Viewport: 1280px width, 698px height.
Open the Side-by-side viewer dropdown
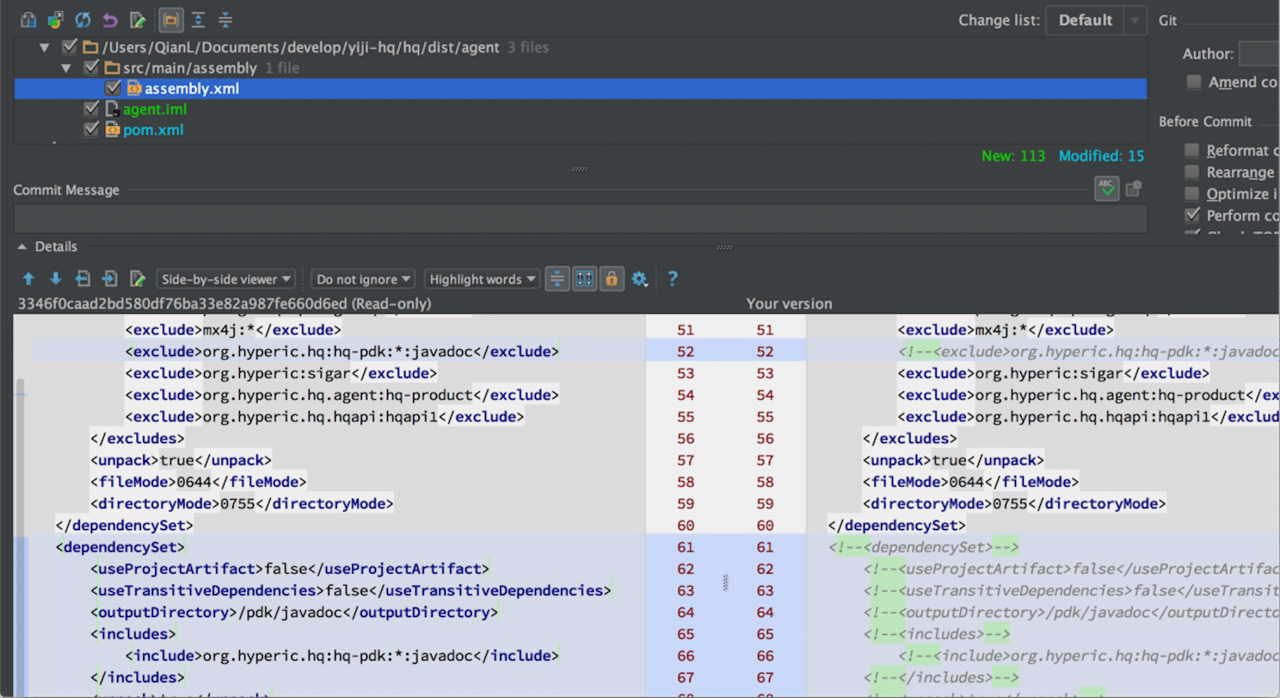(226, 279)
